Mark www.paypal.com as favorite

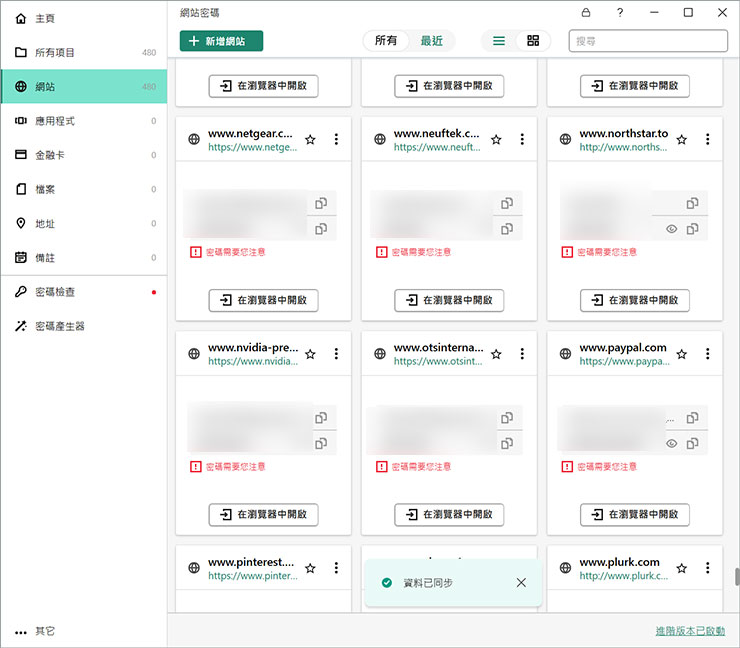point(681,354)
